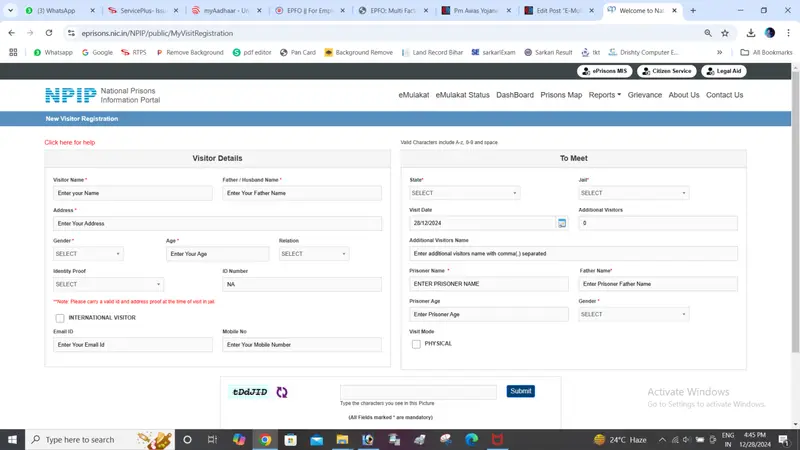Open the DashBoard menu
The width and height of the screenshot is (800, 450).
[515, 95]
